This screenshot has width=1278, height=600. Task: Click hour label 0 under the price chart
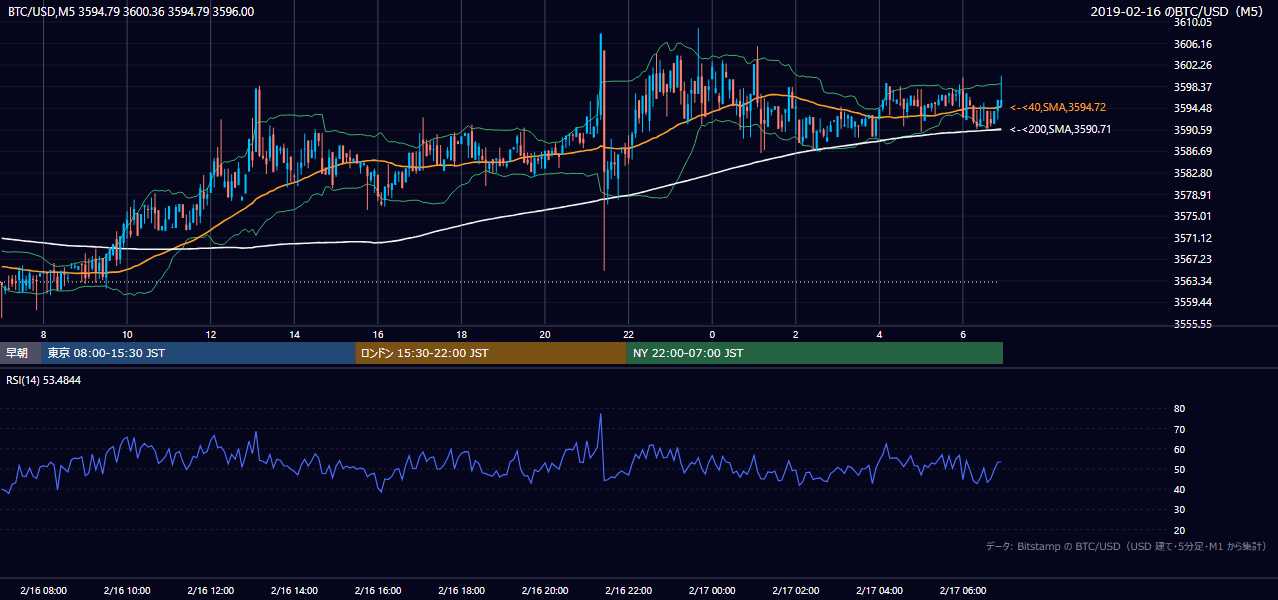[x=712, y=334]
